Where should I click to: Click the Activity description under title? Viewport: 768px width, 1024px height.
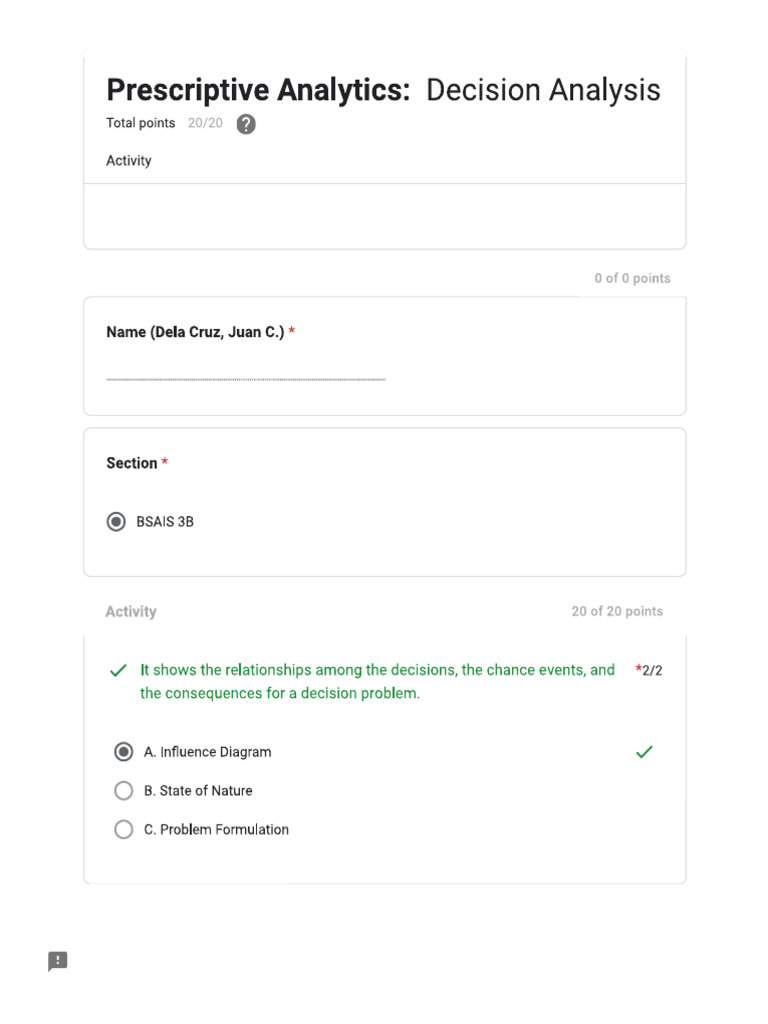129,161
